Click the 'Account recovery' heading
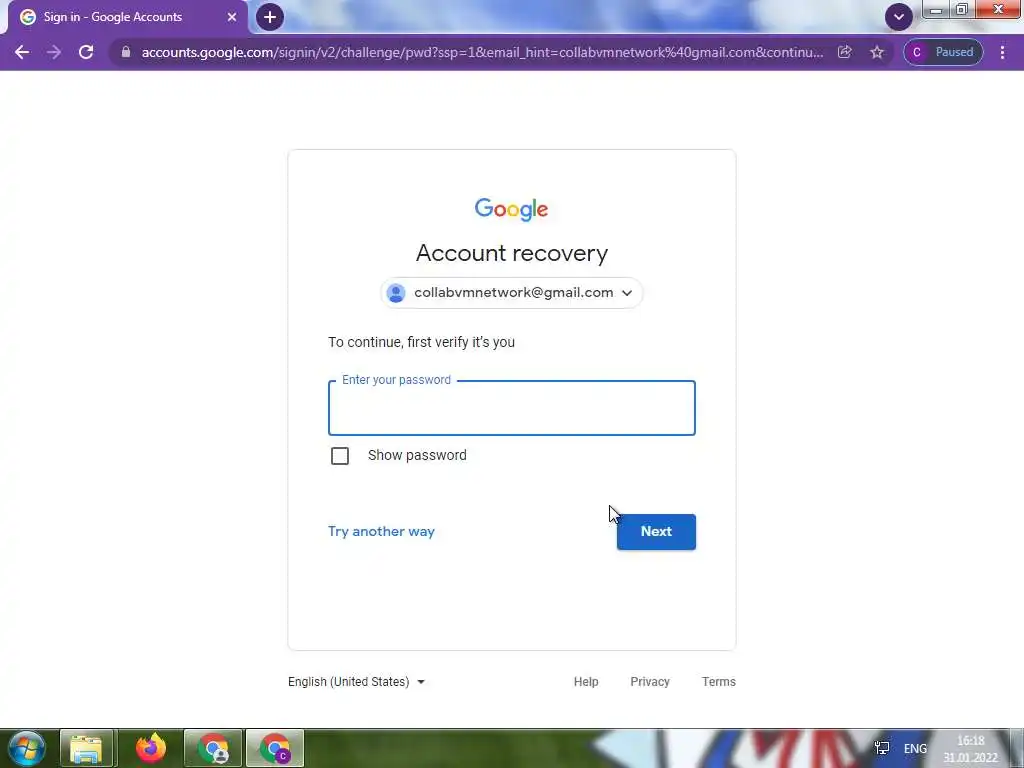The width and height of the screenshot is (1024, 768). point(512,253)
